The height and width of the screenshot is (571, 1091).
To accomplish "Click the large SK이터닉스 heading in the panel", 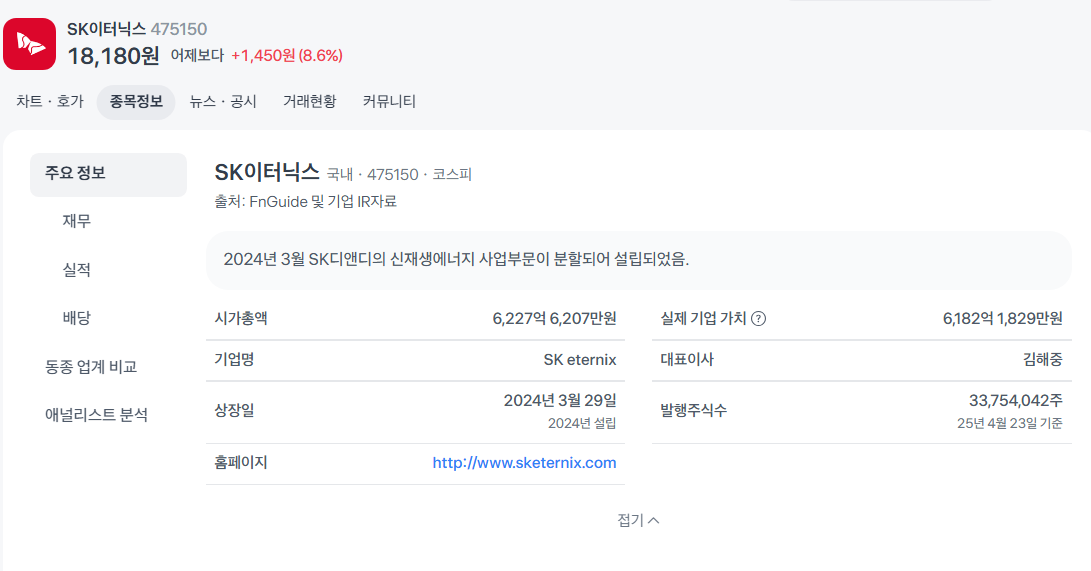I will [x=266, y=172].
